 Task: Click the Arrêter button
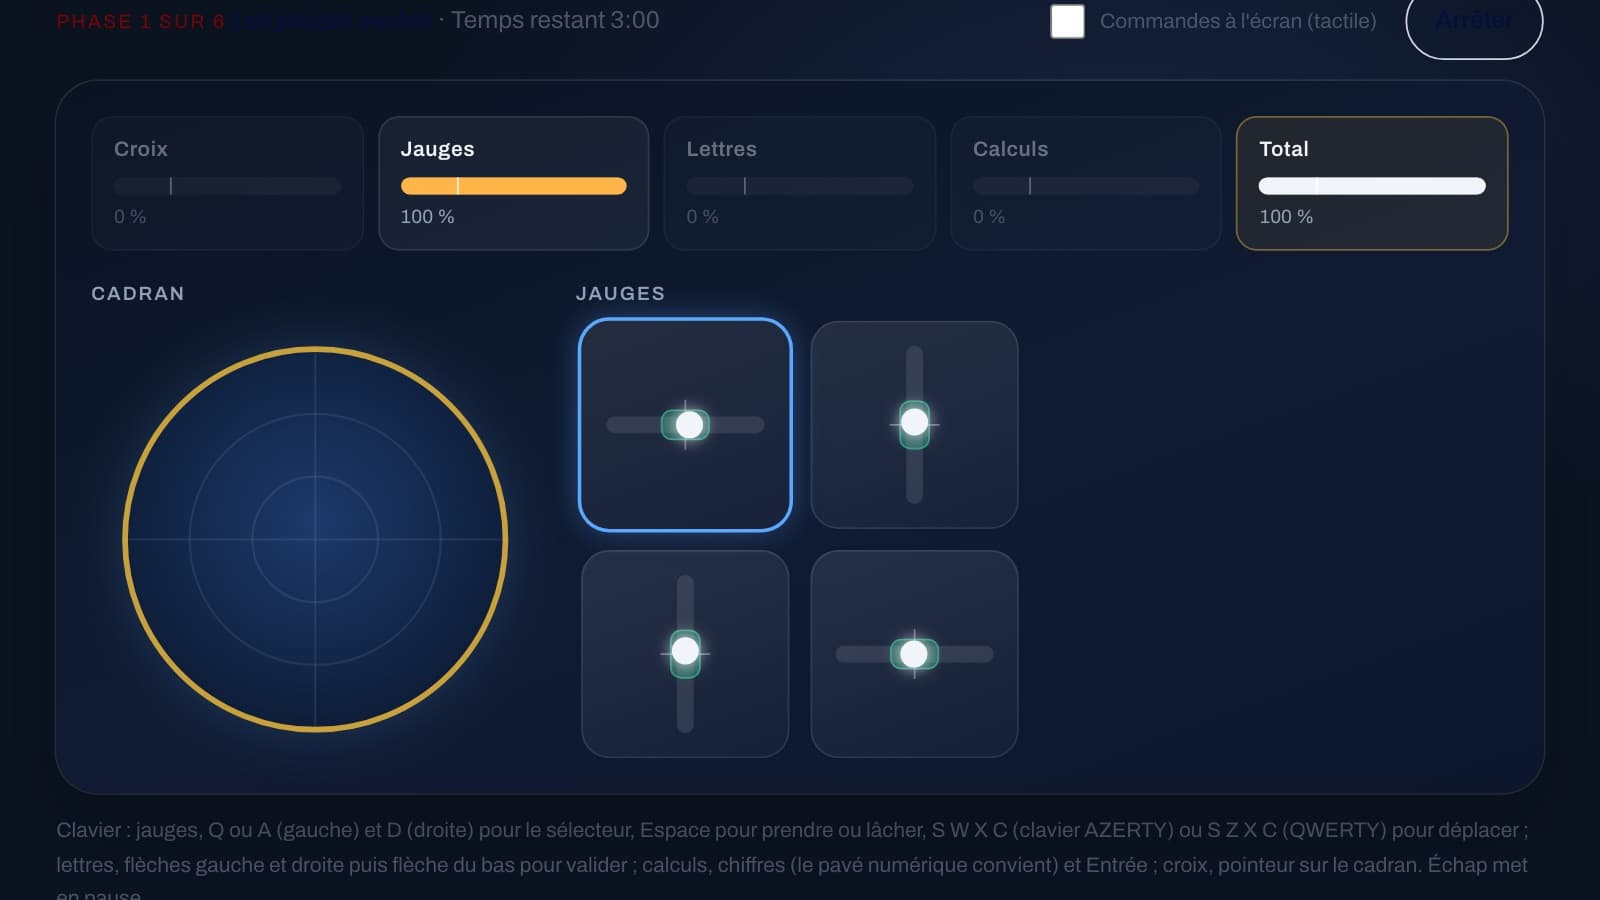click(1474, 22)
